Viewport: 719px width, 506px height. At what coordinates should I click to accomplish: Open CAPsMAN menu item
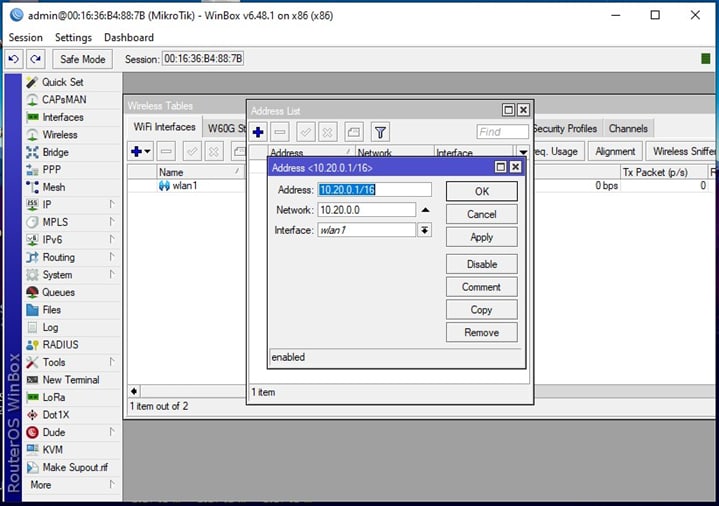click(64, 100)
